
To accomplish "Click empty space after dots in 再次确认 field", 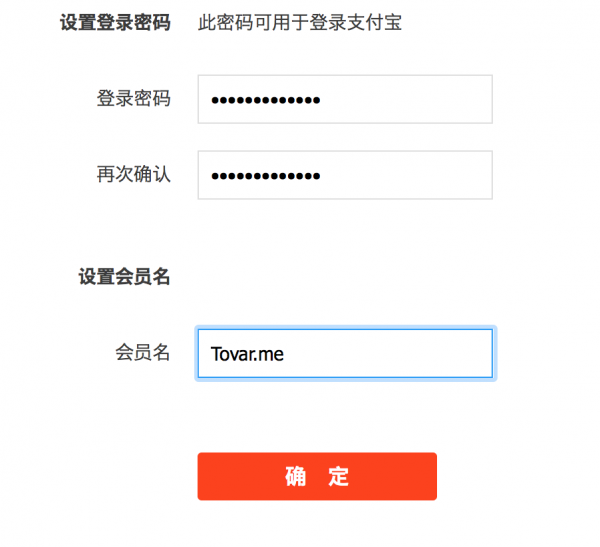I will [406, 175].
